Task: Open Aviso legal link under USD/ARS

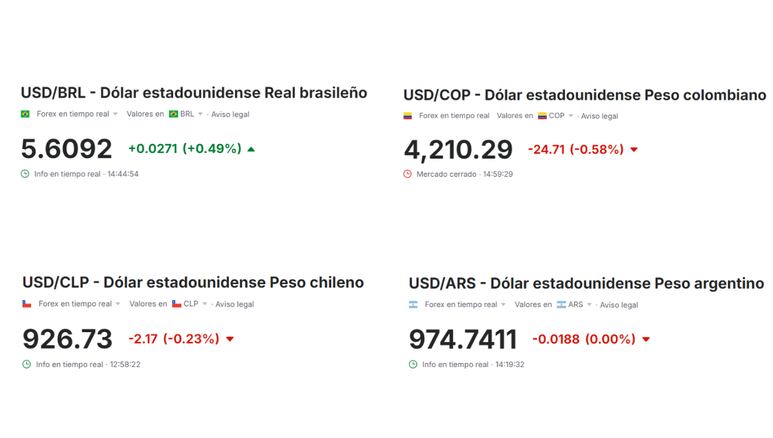Action: tap(619, 305)
